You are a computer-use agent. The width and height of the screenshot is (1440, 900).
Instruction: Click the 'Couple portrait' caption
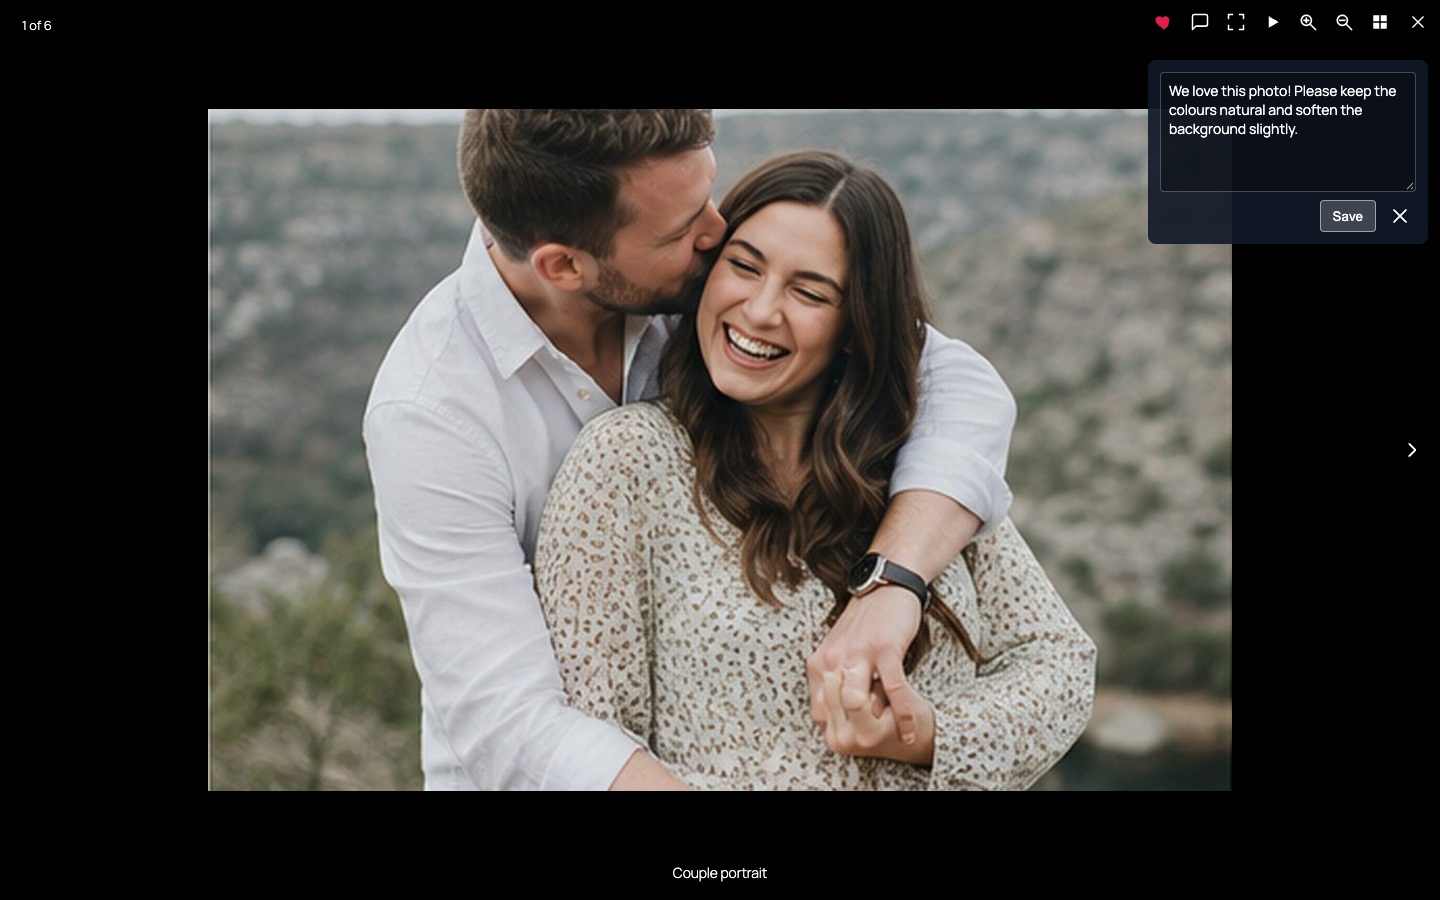720,873
